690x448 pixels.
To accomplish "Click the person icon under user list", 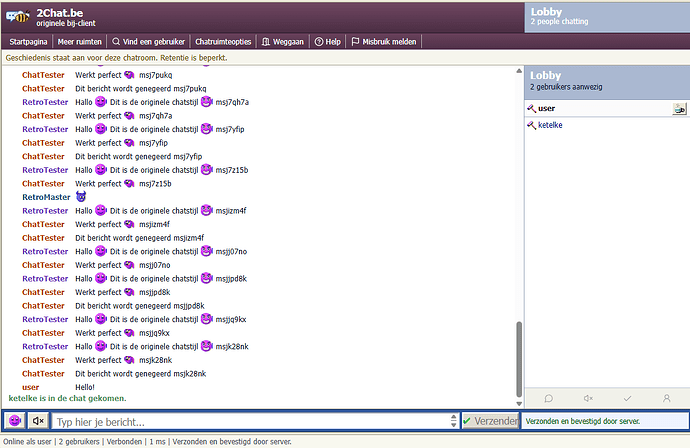I will [667, 398].
